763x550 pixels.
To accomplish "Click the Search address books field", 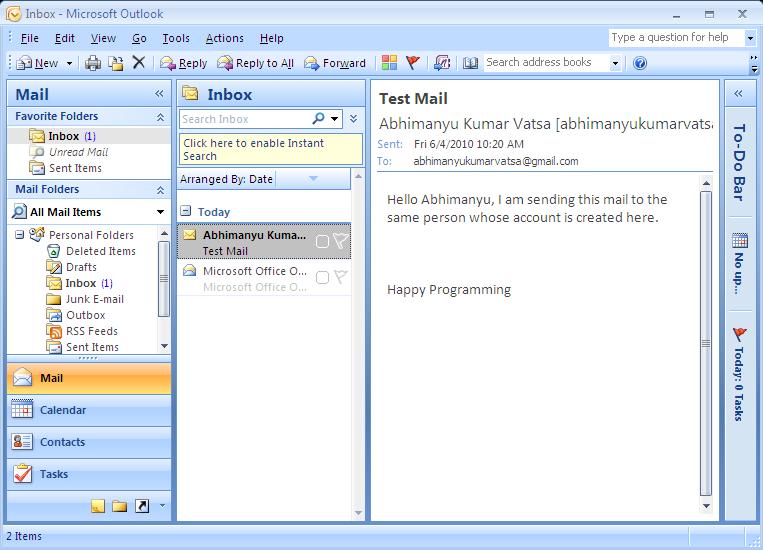I will (x=546, y=63).
